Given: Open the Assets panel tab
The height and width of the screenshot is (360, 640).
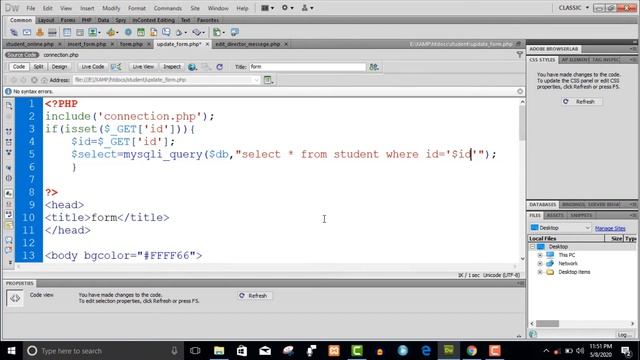Looking at the screenshot, I should [x=555, y=216].
